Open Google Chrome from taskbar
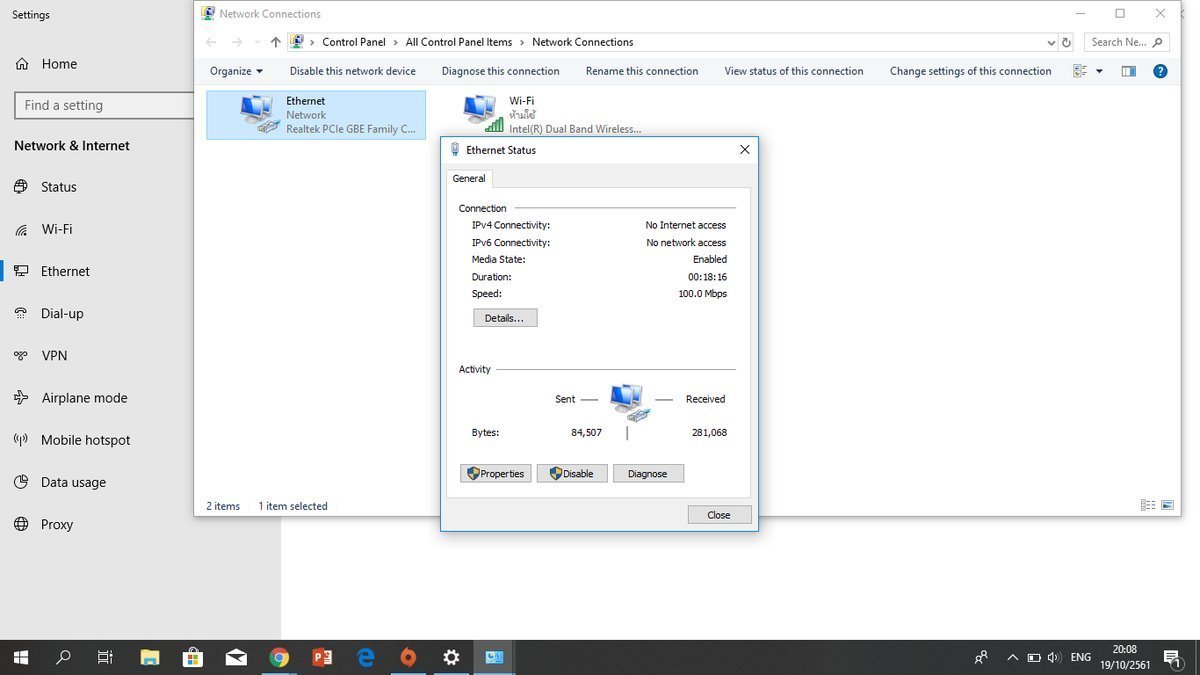1200x675 pixels. (x=279, y=657)
